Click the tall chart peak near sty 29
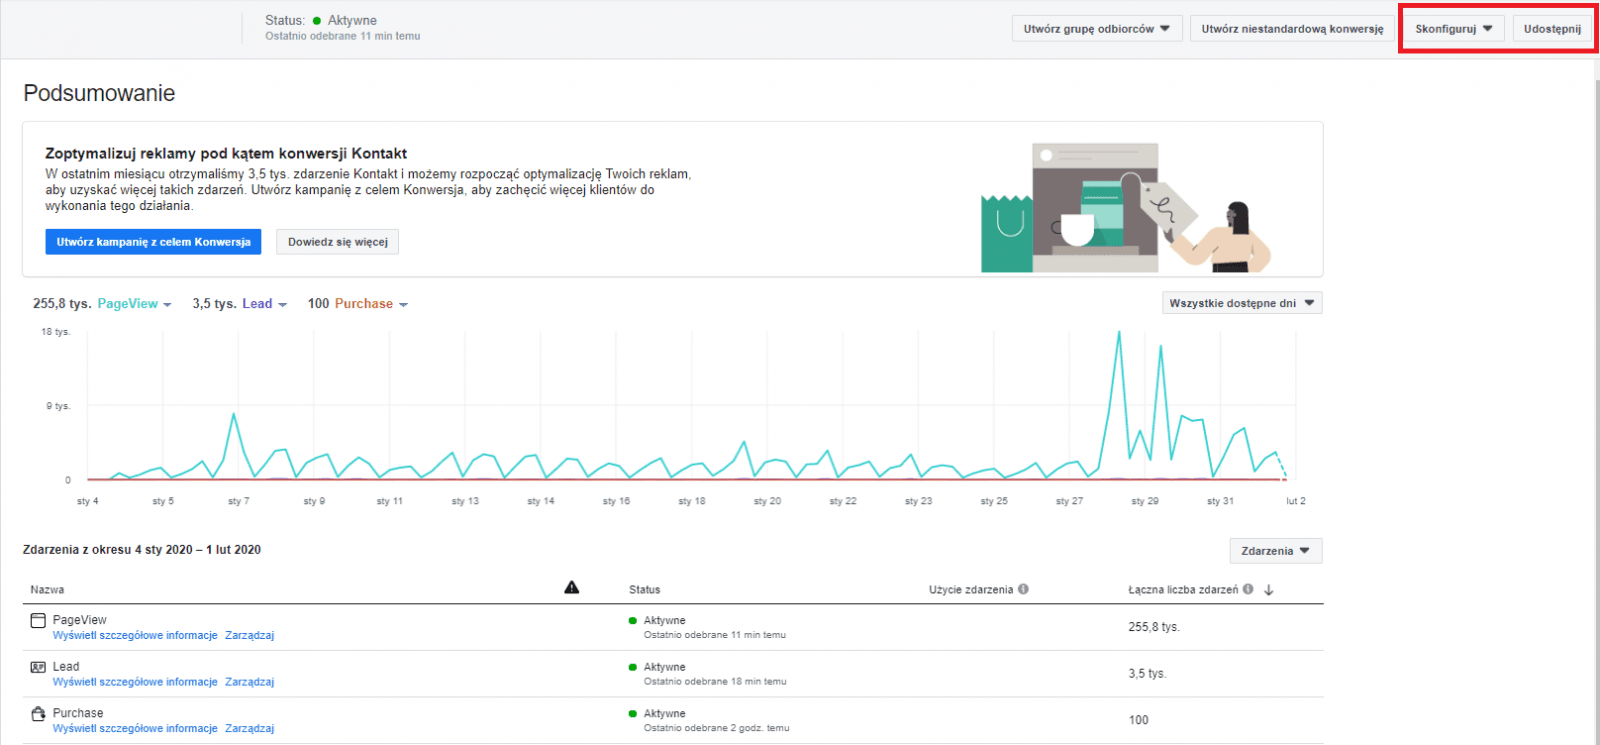The width and height of the screenshot is (1600, 745). coord(1119,333)
